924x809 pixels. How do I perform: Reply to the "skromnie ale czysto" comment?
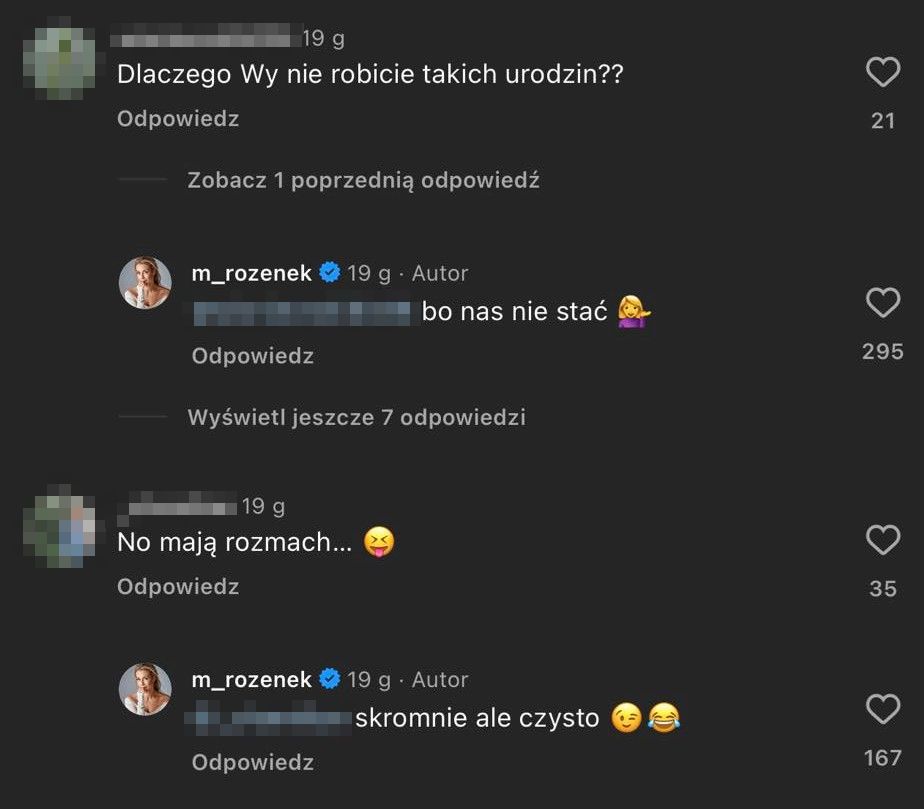click(x=253, y=762)
